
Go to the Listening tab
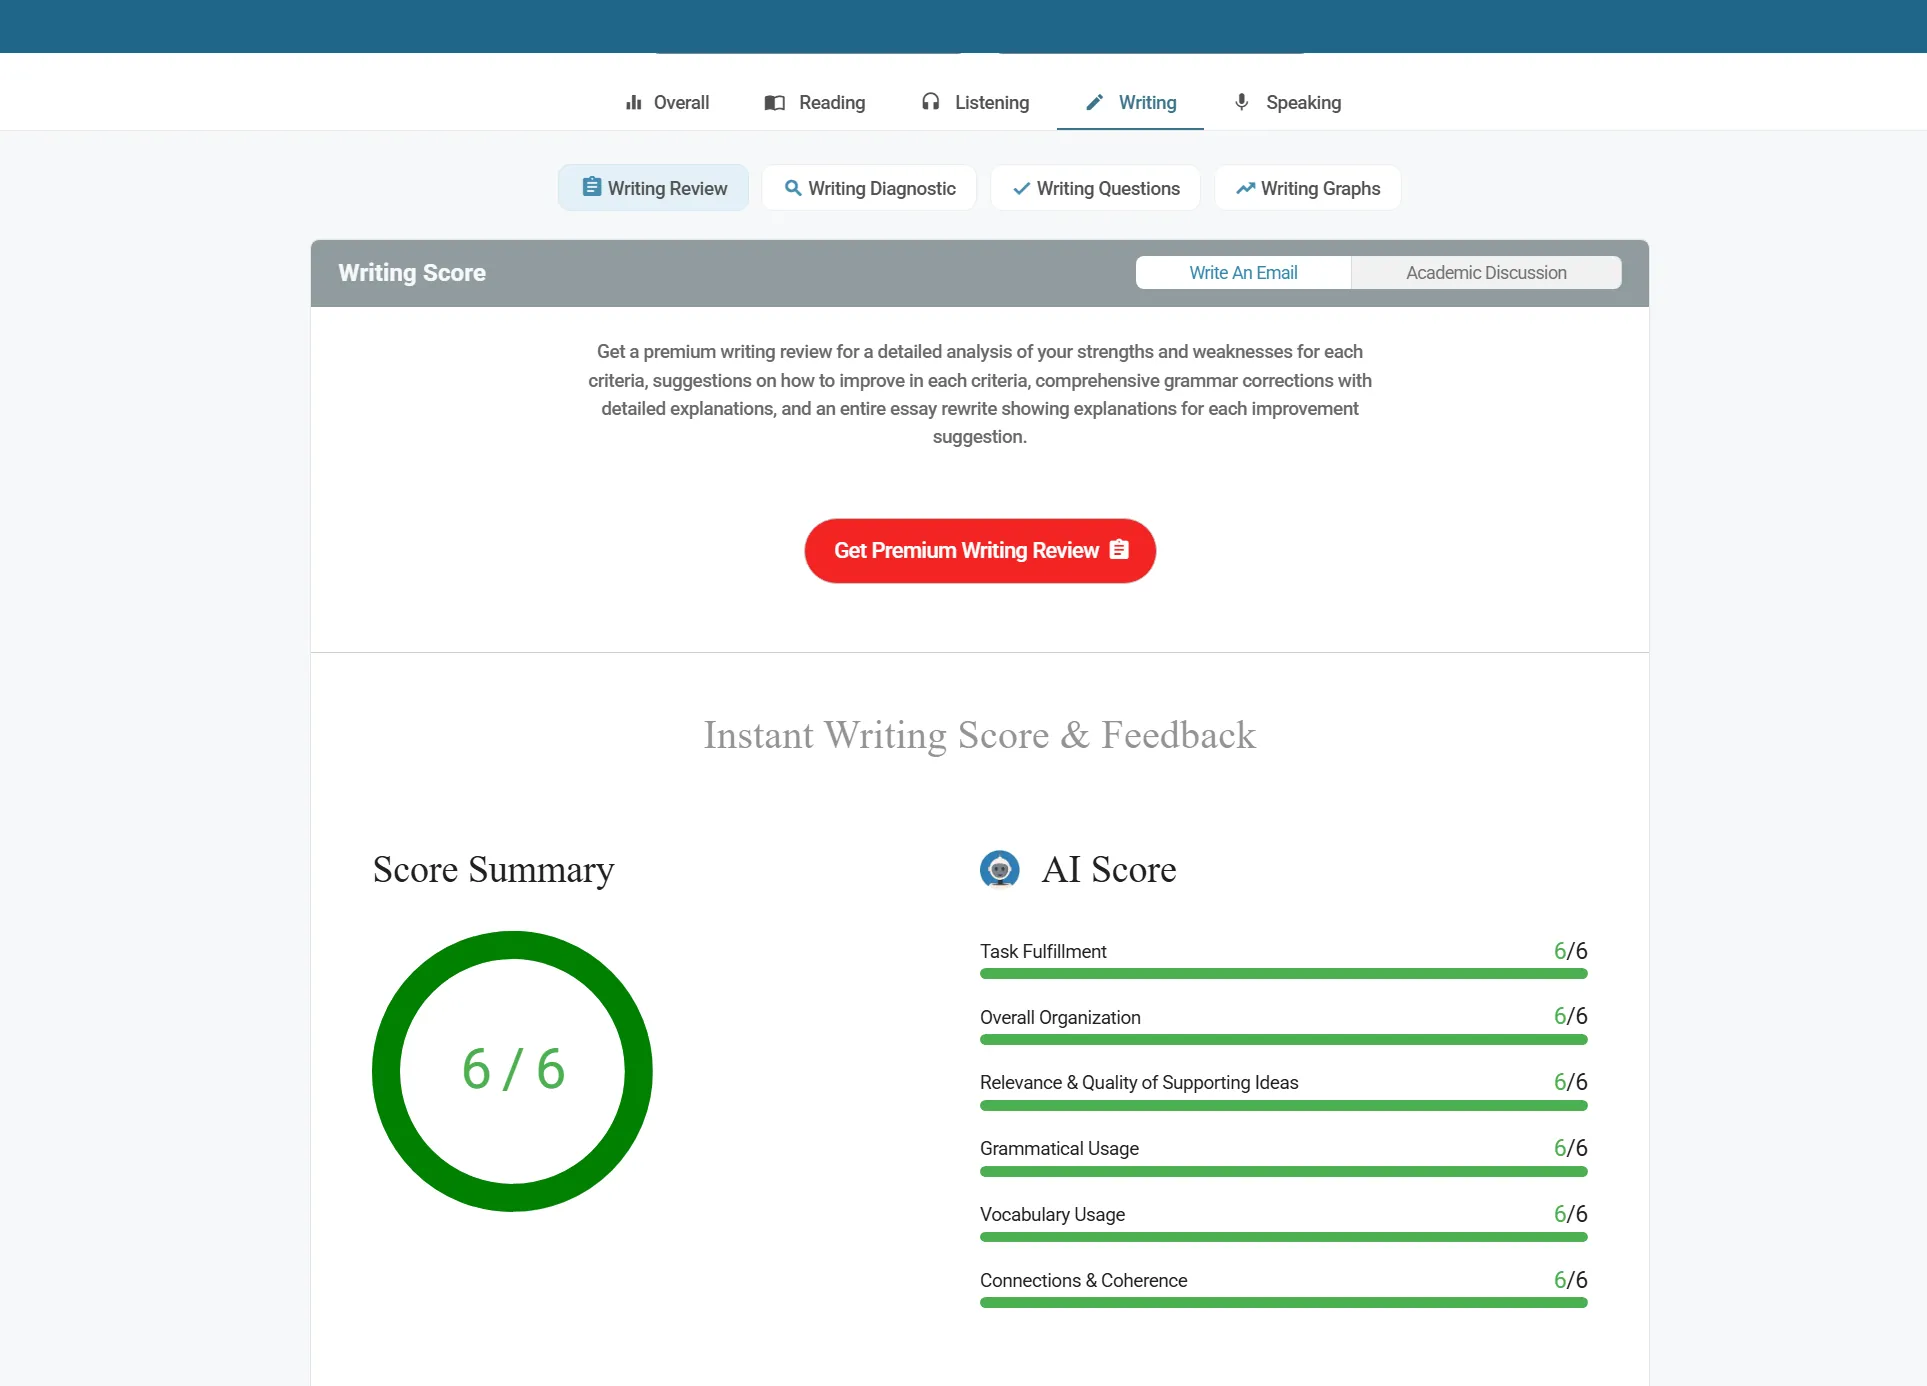[x=975, y=102]
